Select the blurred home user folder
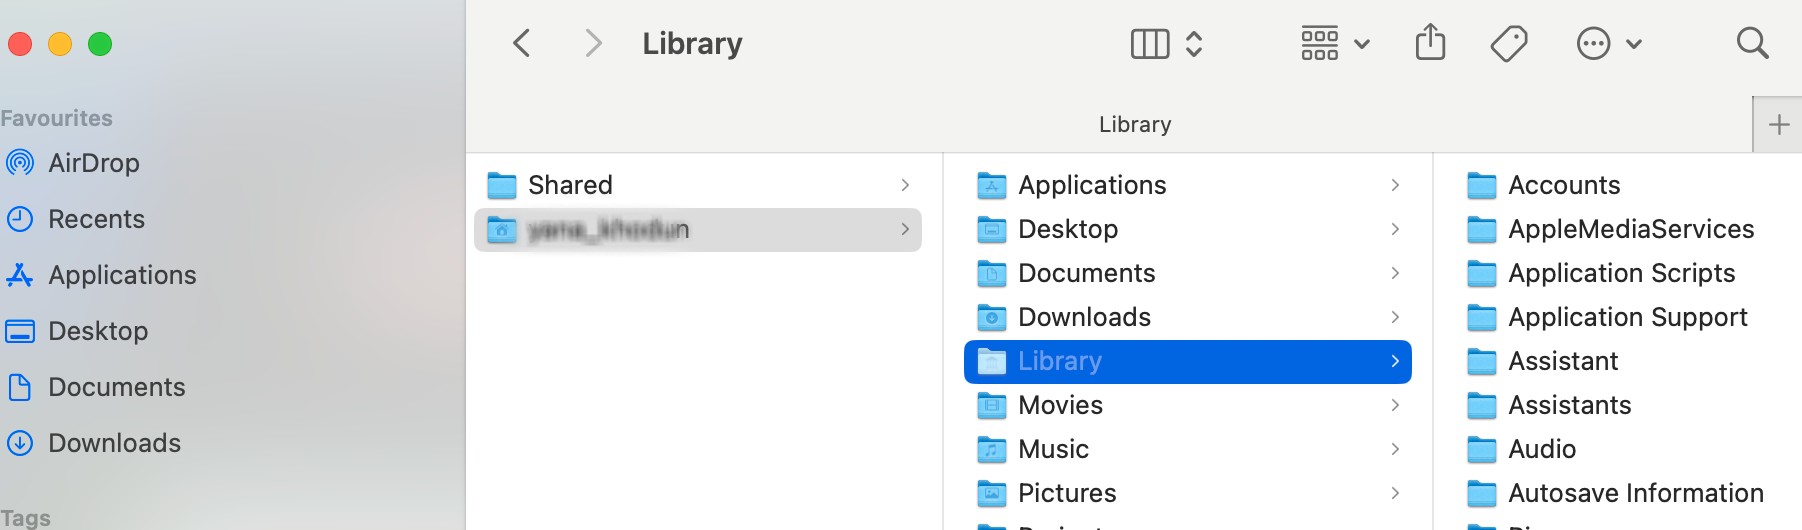1802x530 pixels. 698,230
